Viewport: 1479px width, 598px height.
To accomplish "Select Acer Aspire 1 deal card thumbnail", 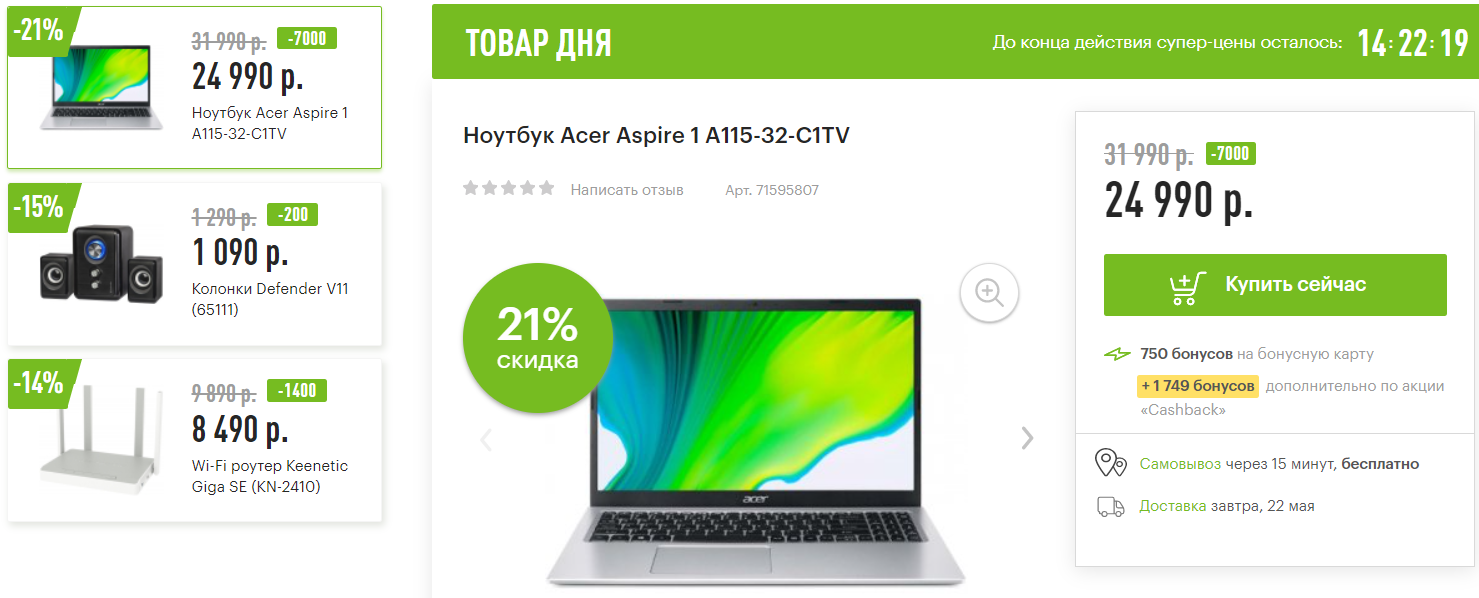I will coord(195,88).
